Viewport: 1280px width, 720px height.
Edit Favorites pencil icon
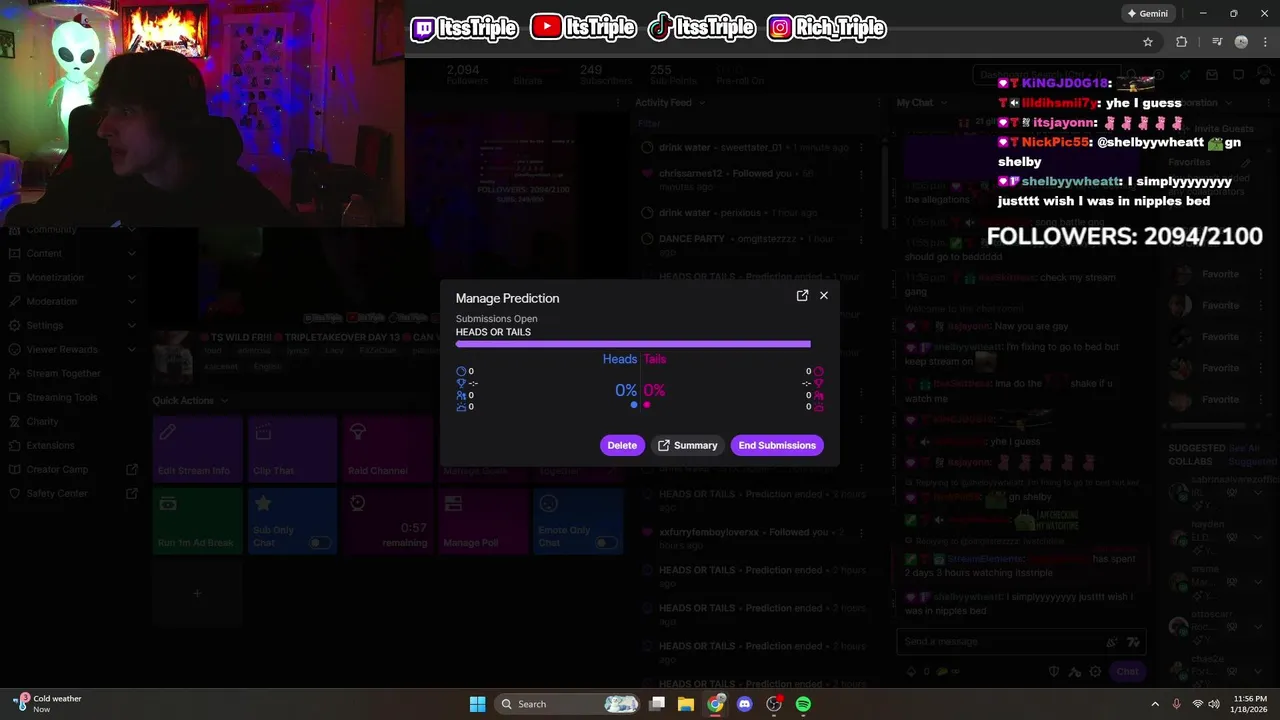pyautogui.click(x=1245, y=162)
